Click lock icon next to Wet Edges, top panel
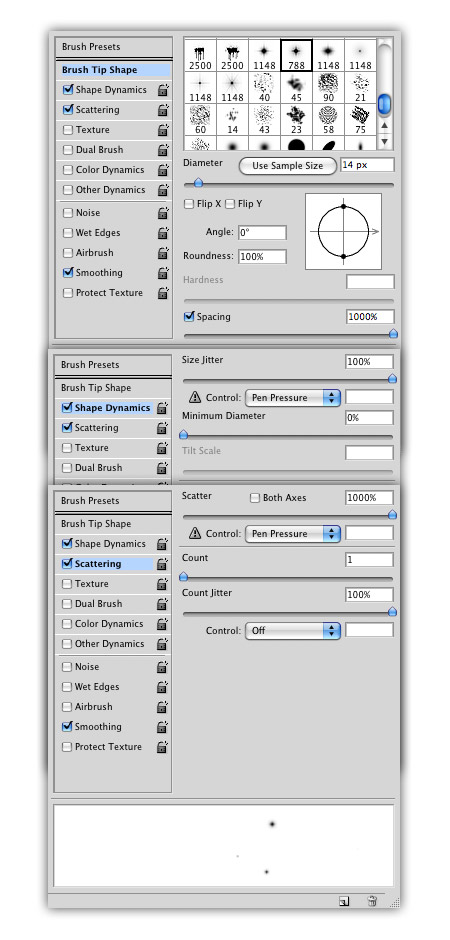The width and height of the screenshot is (450, 940). pyautogui.click(x=163, y=233)
